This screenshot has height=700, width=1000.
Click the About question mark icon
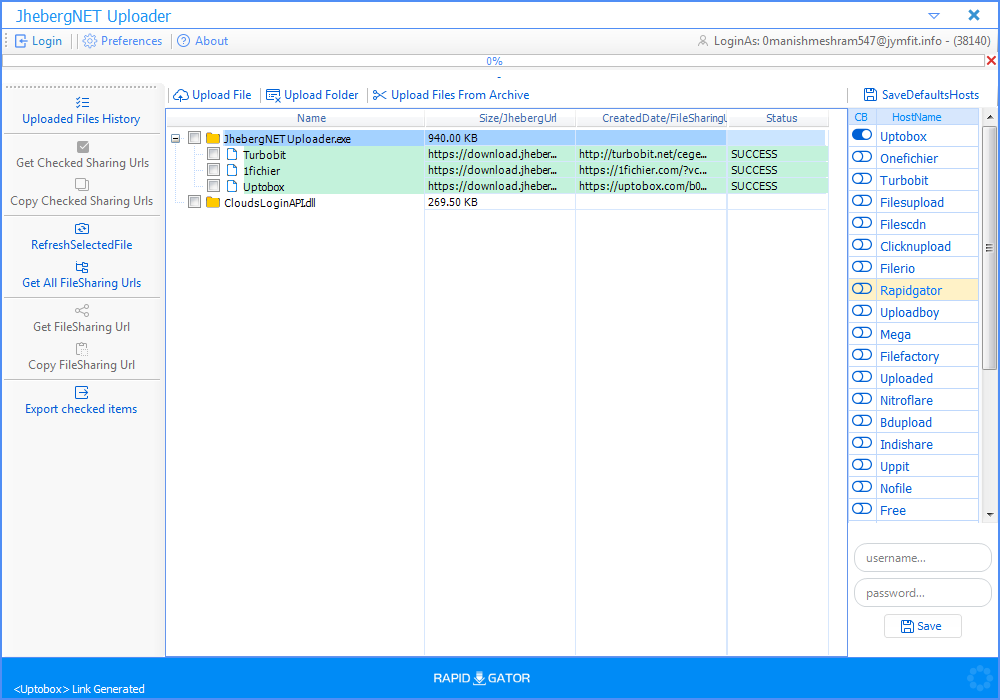(x=184, y=41)
